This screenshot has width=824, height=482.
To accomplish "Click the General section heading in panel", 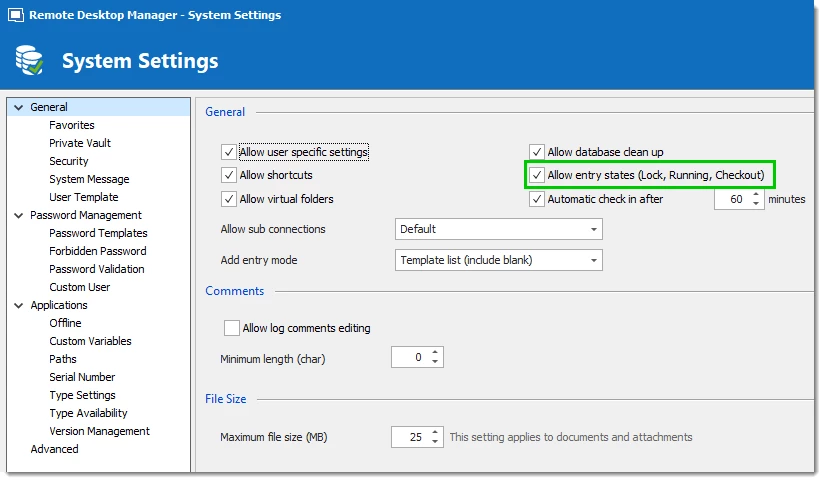I will click(225, 112).
